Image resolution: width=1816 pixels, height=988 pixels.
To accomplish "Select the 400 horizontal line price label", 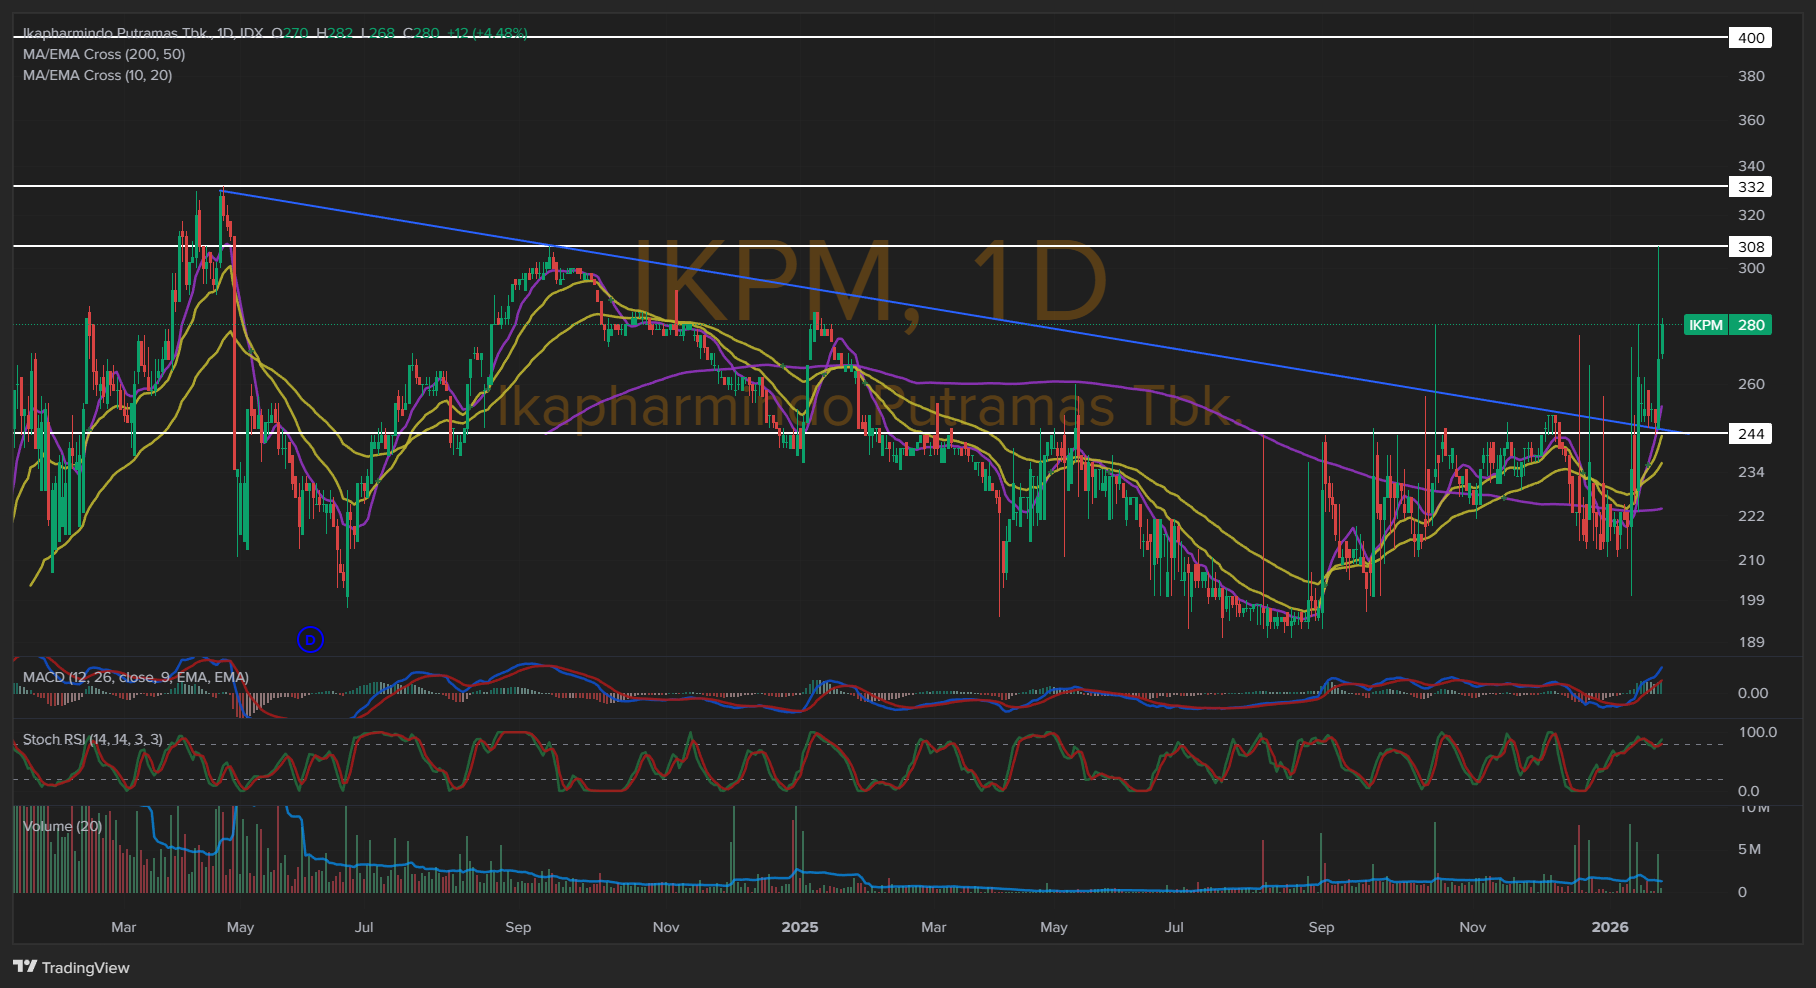I will click(x=1750, y=38).
